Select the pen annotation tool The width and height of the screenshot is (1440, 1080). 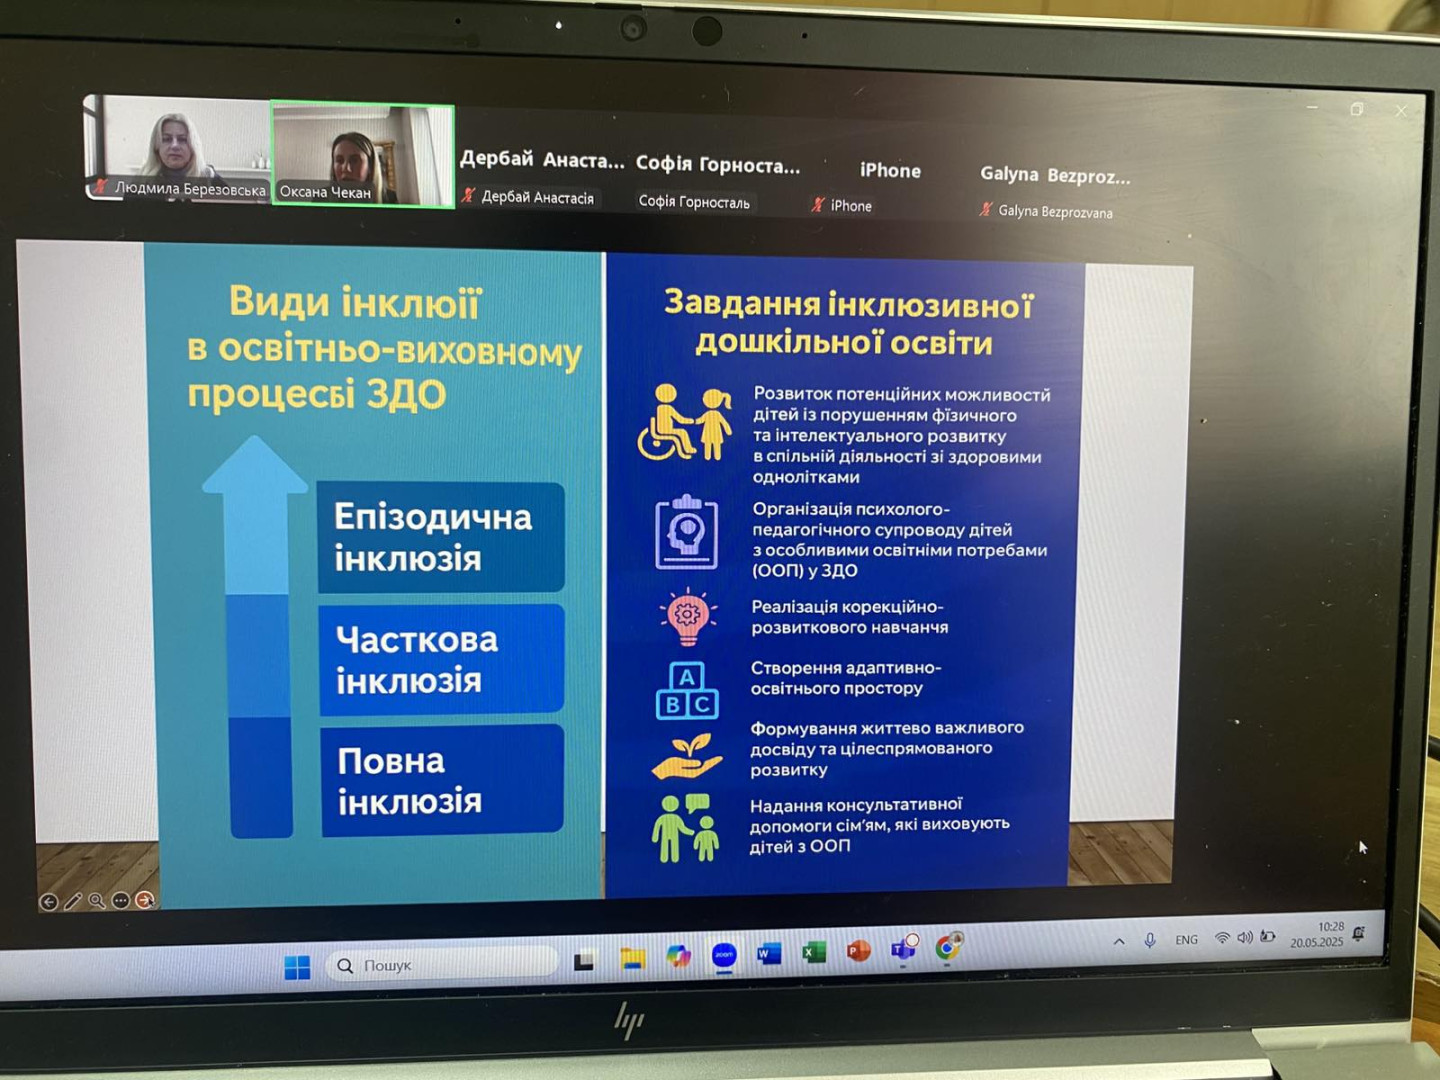(73, 901)
